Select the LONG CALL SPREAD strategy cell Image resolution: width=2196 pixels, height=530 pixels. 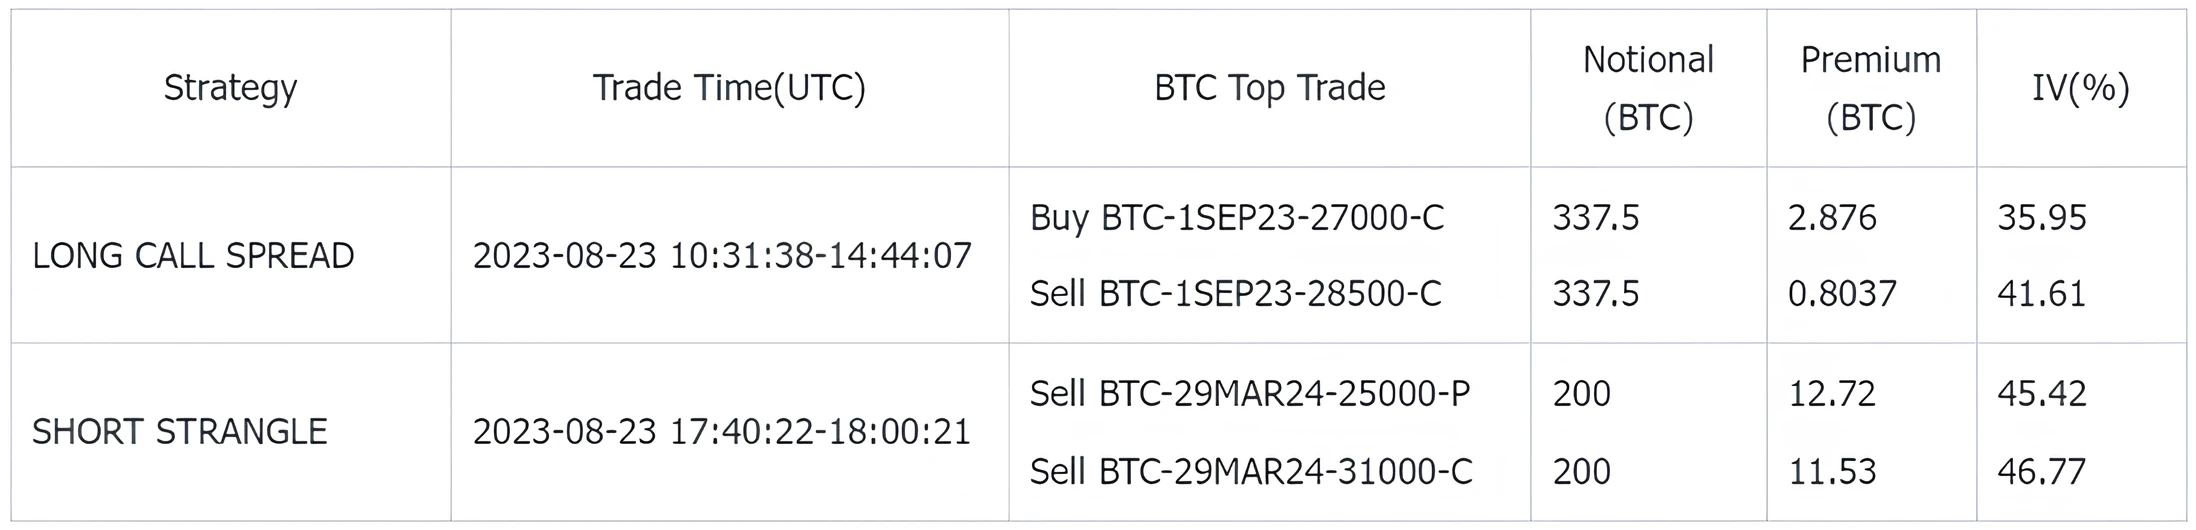[193, 256]
